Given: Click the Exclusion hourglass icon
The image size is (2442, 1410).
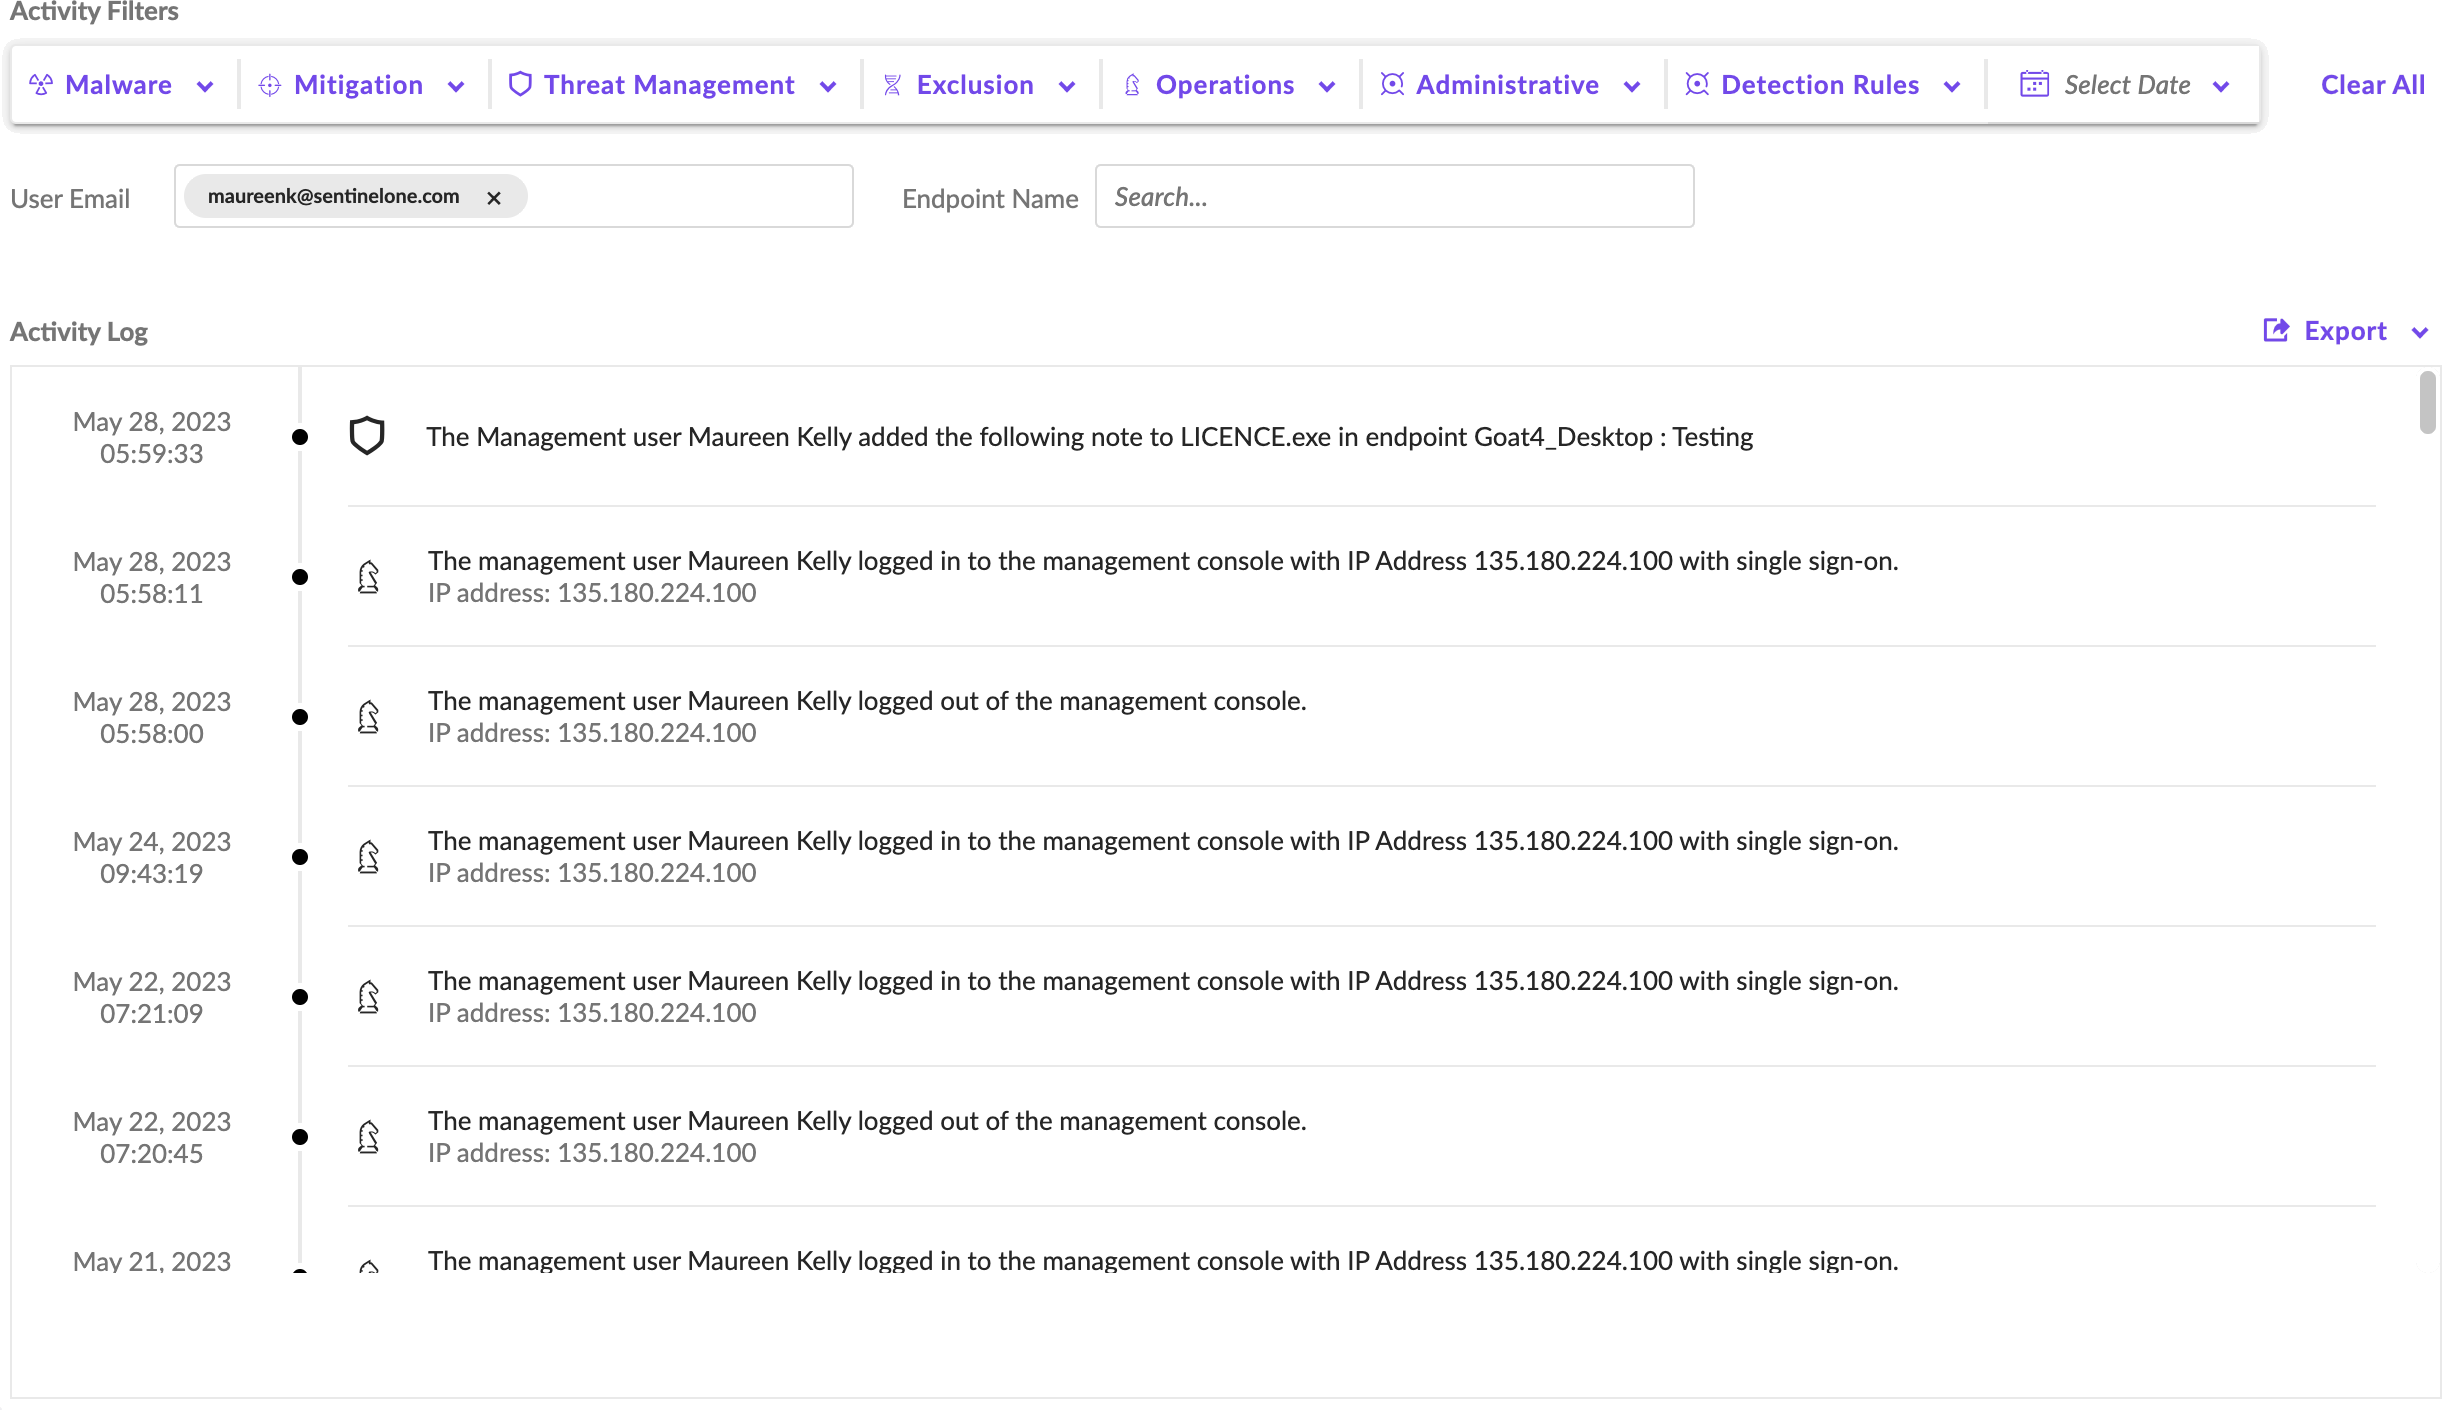Looking at the screenshot, I should 892,85.
